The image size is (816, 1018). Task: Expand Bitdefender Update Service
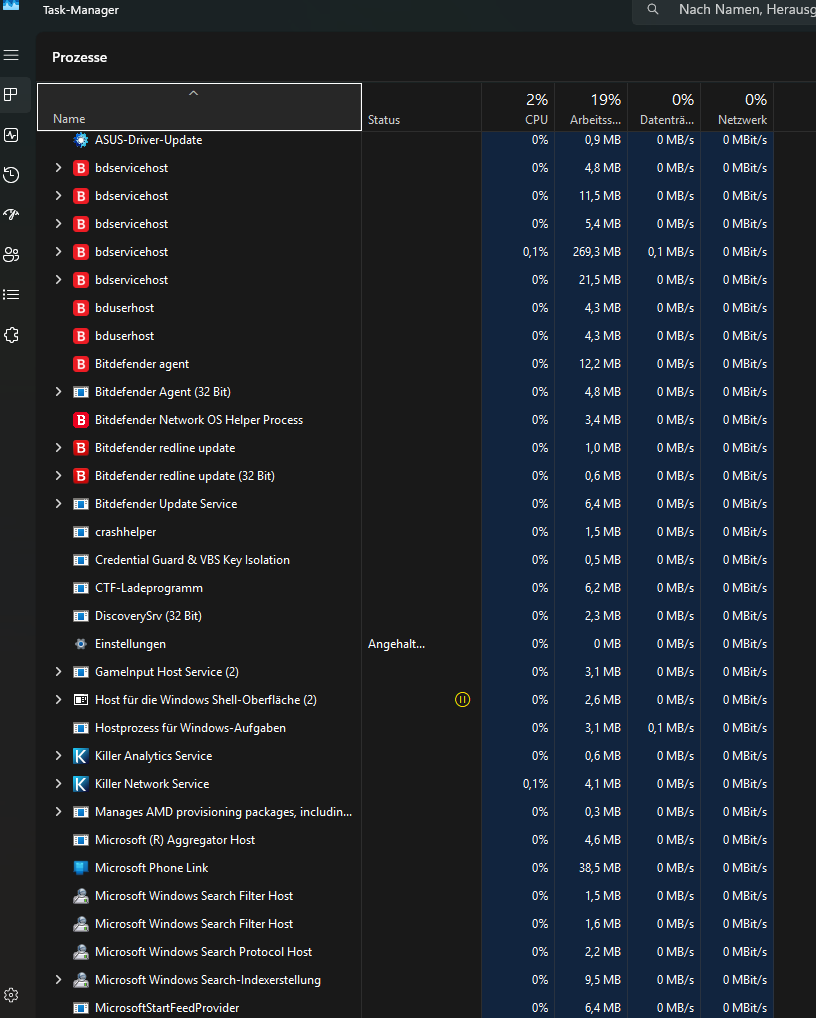(x=58, y=503)
